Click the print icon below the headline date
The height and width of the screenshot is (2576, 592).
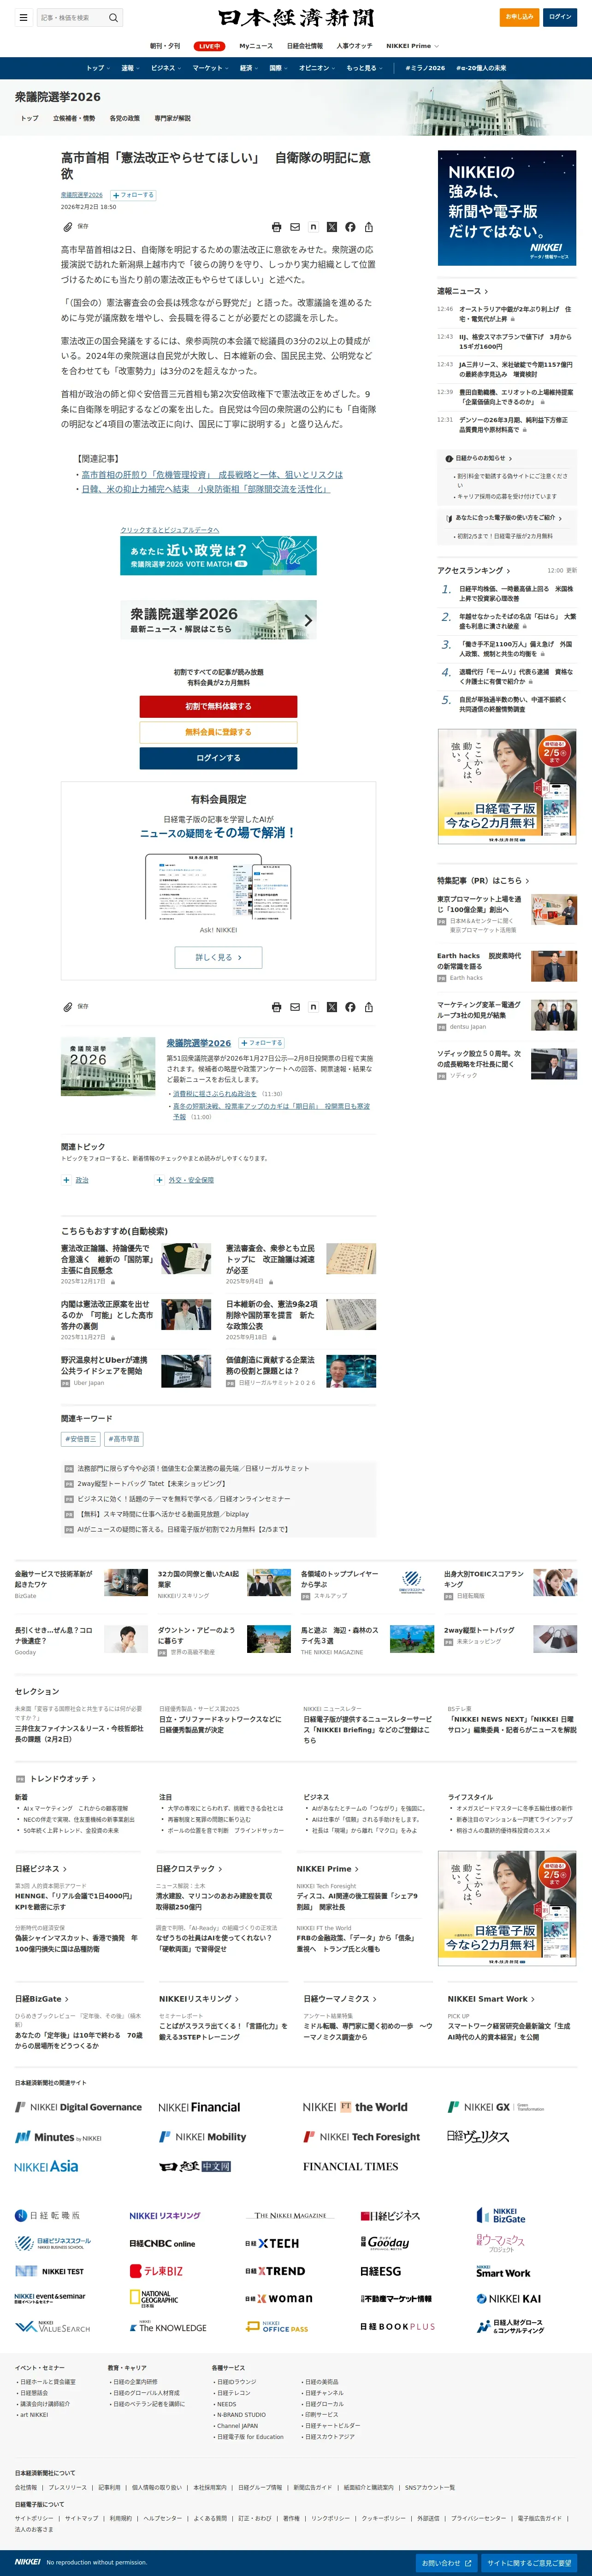[277, 227]
